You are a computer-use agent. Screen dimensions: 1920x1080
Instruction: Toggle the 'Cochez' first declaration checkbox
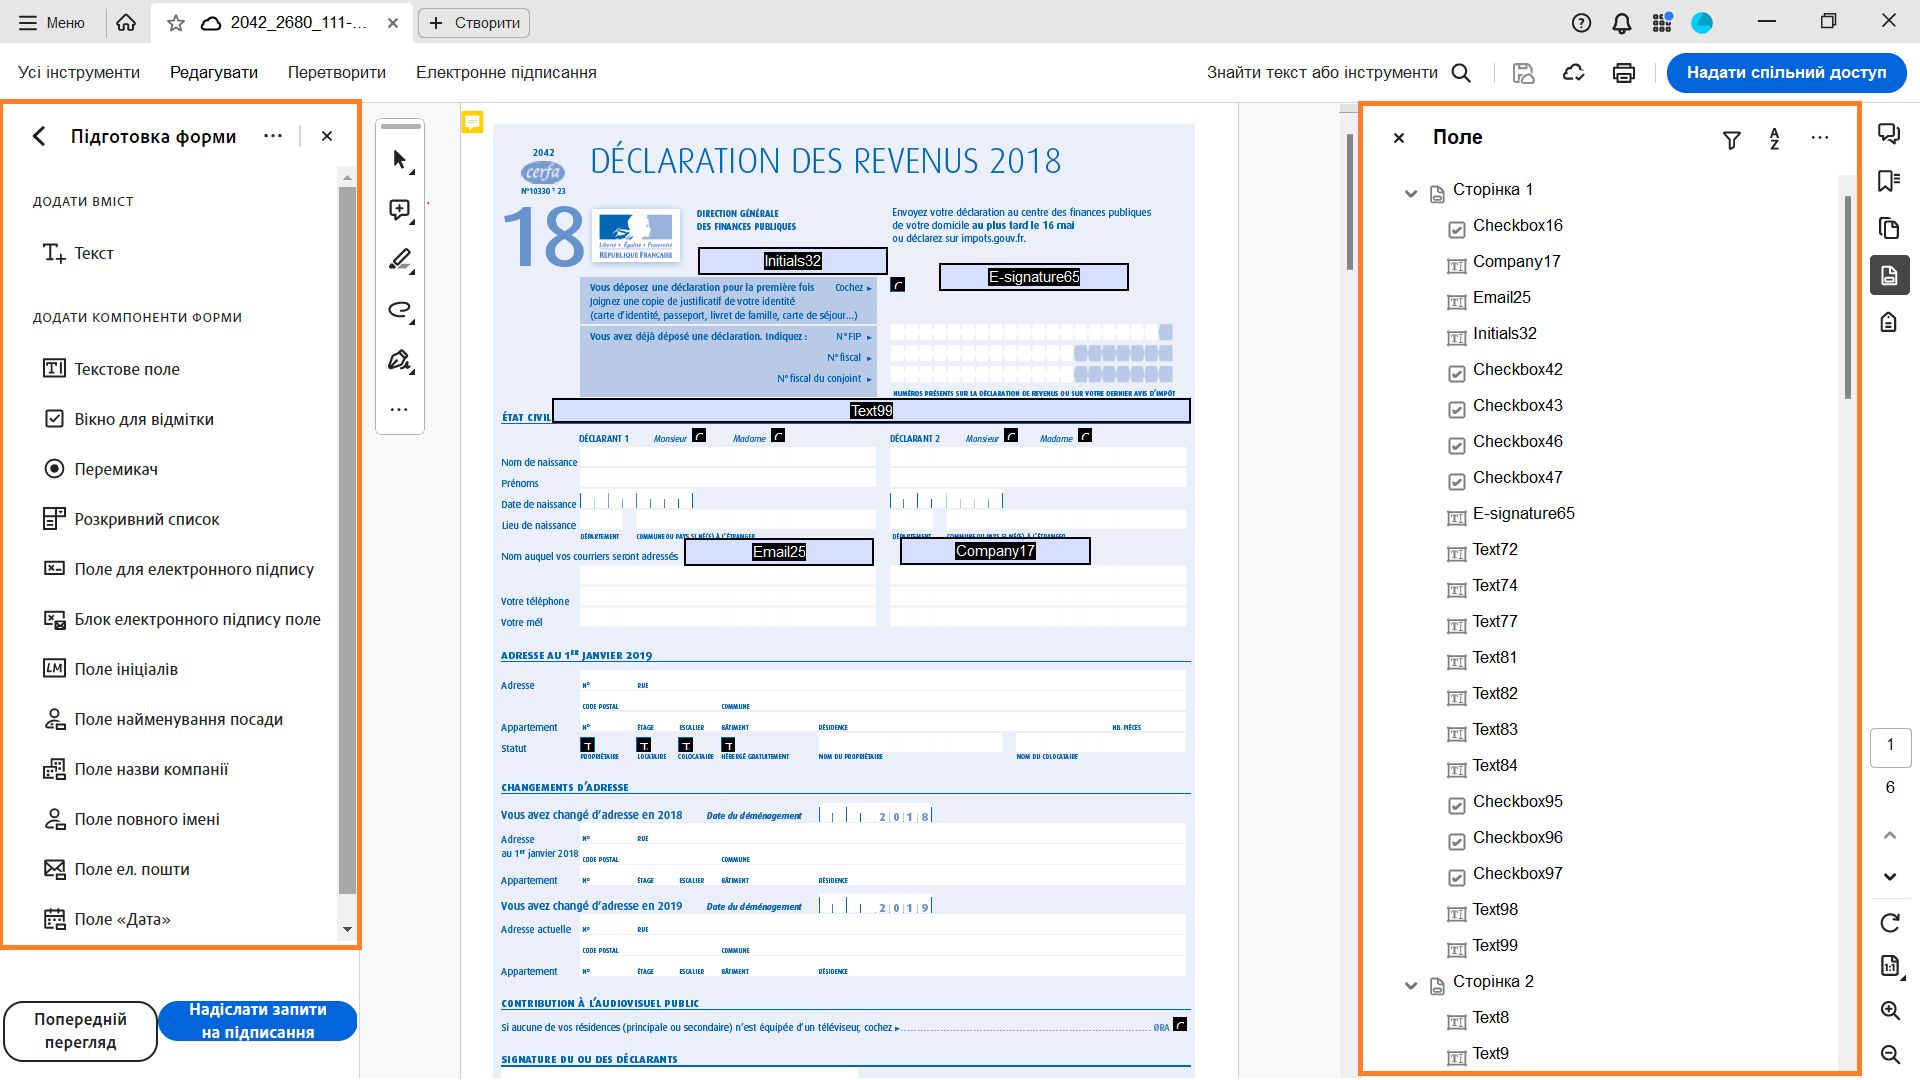898,285
